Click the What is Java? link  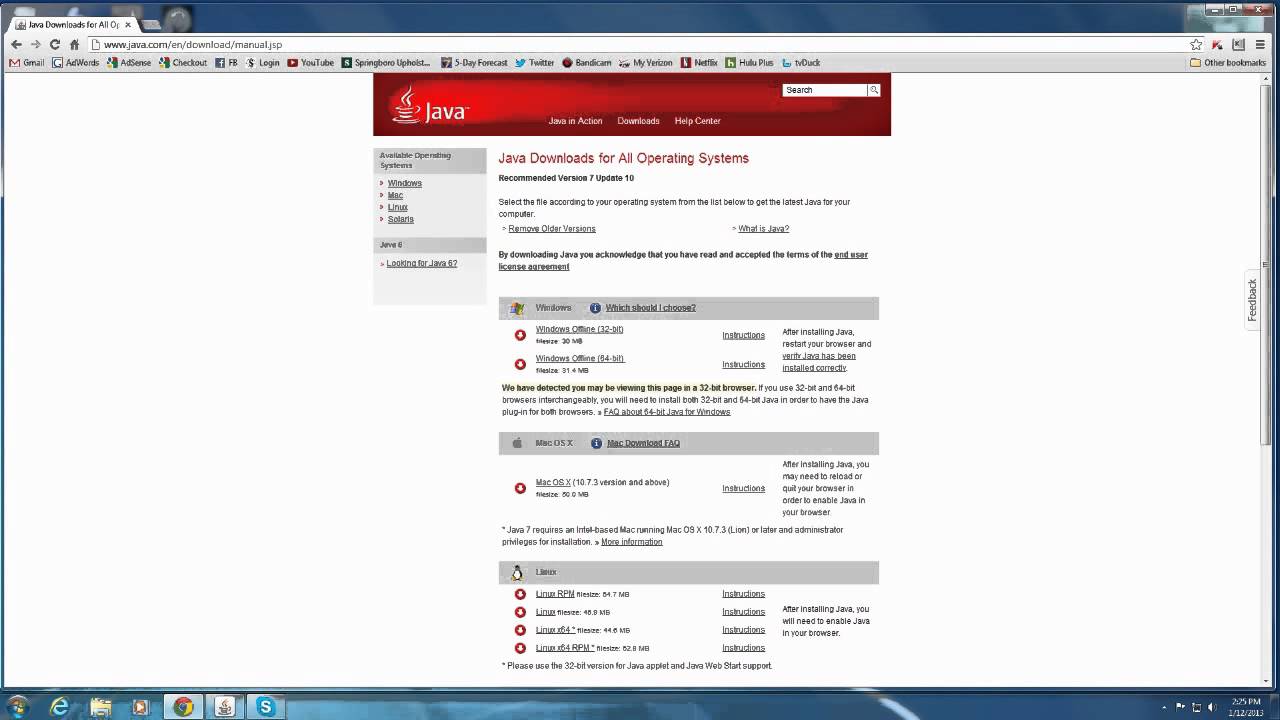[763, 229]
